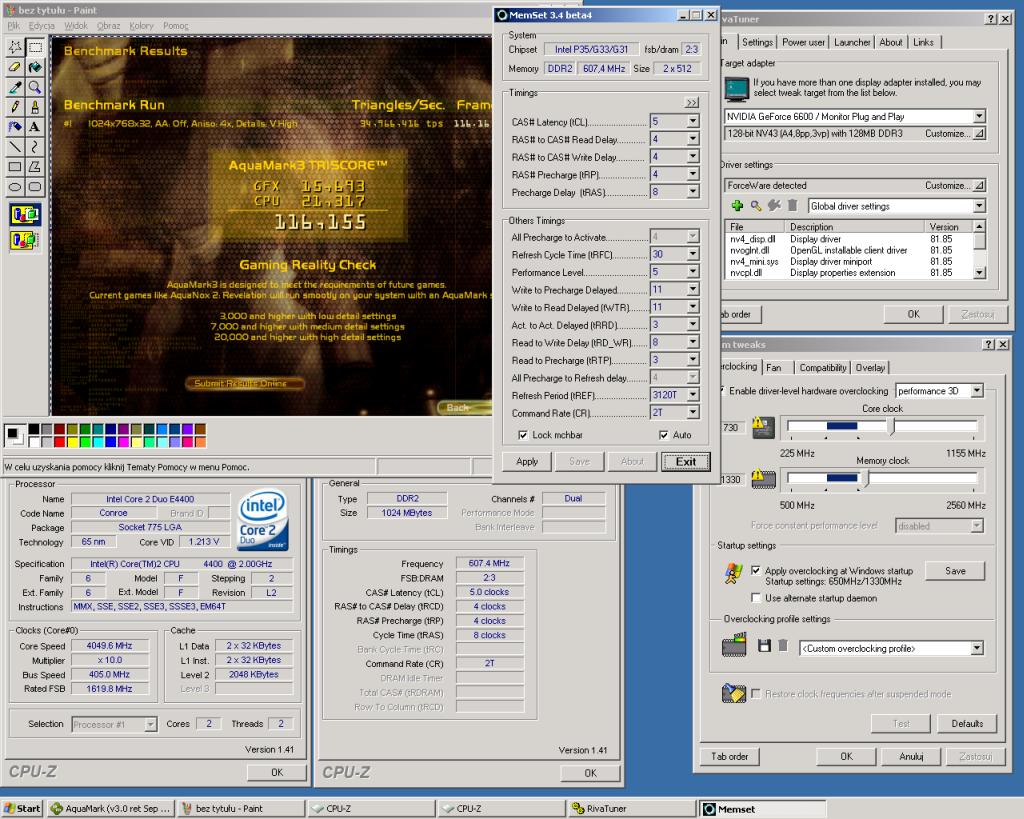Screen dimensions: 1024x819
Task: Click the memory clock chip warning icon
Action: 763,479
